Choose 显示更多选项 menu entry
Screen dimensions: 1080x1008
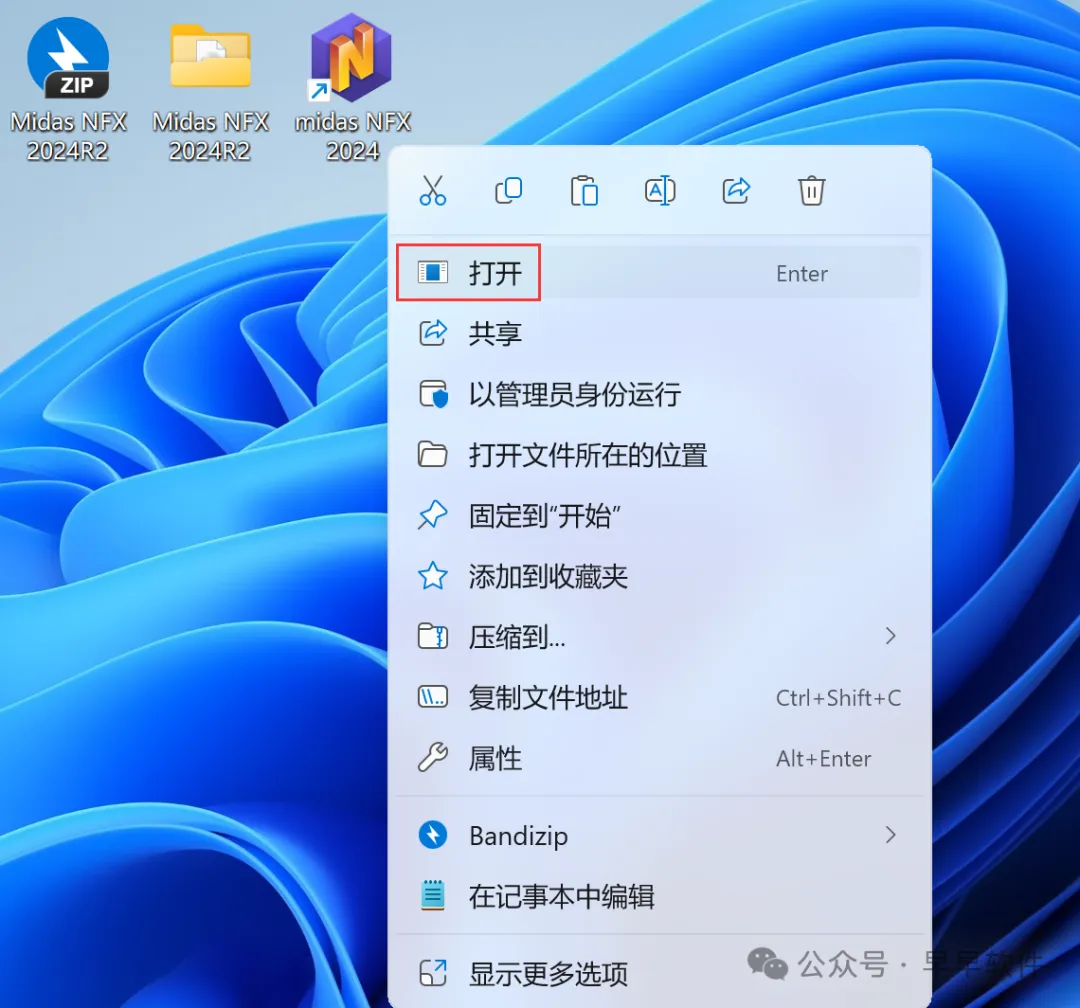point(658,973)
